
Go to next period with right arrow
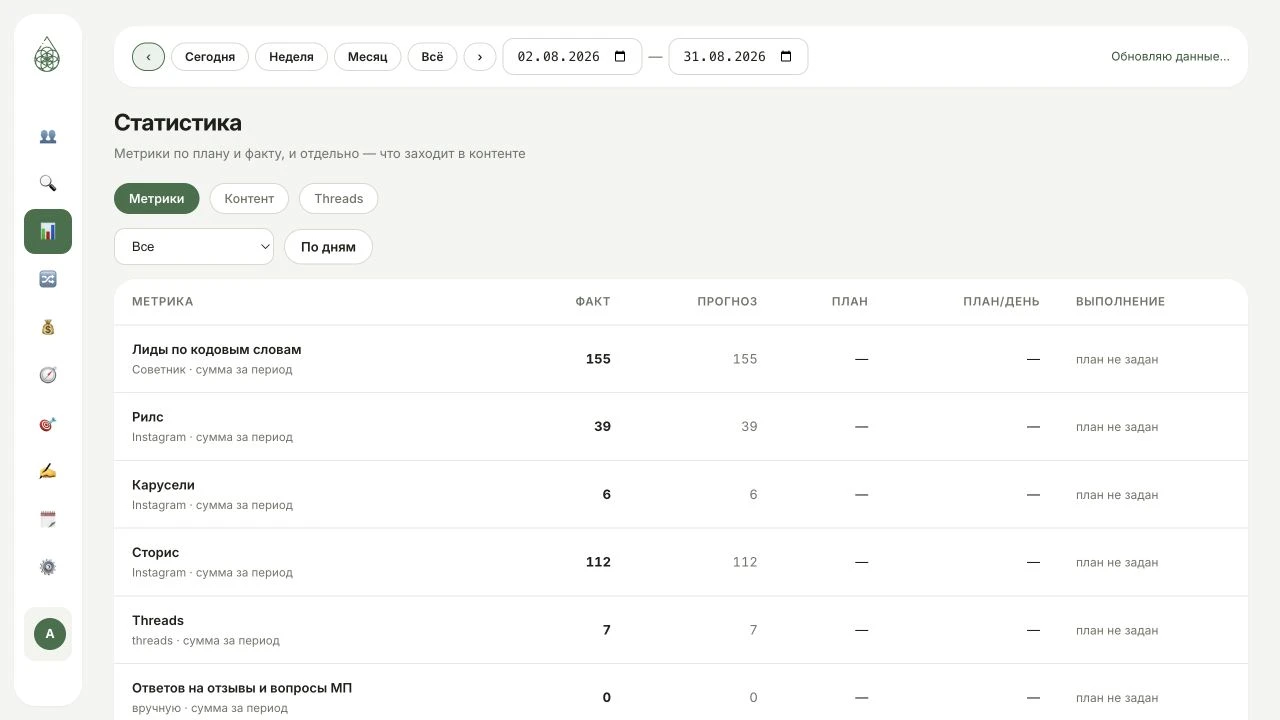click(480, 57)
